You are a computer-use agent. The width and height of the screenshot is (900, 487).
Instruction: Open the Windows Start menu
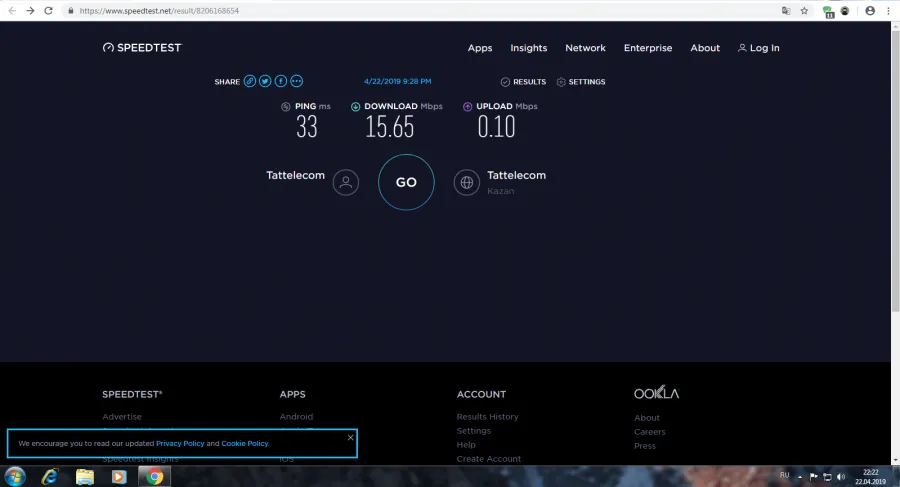pyautogui.click(x=15, y=477)
